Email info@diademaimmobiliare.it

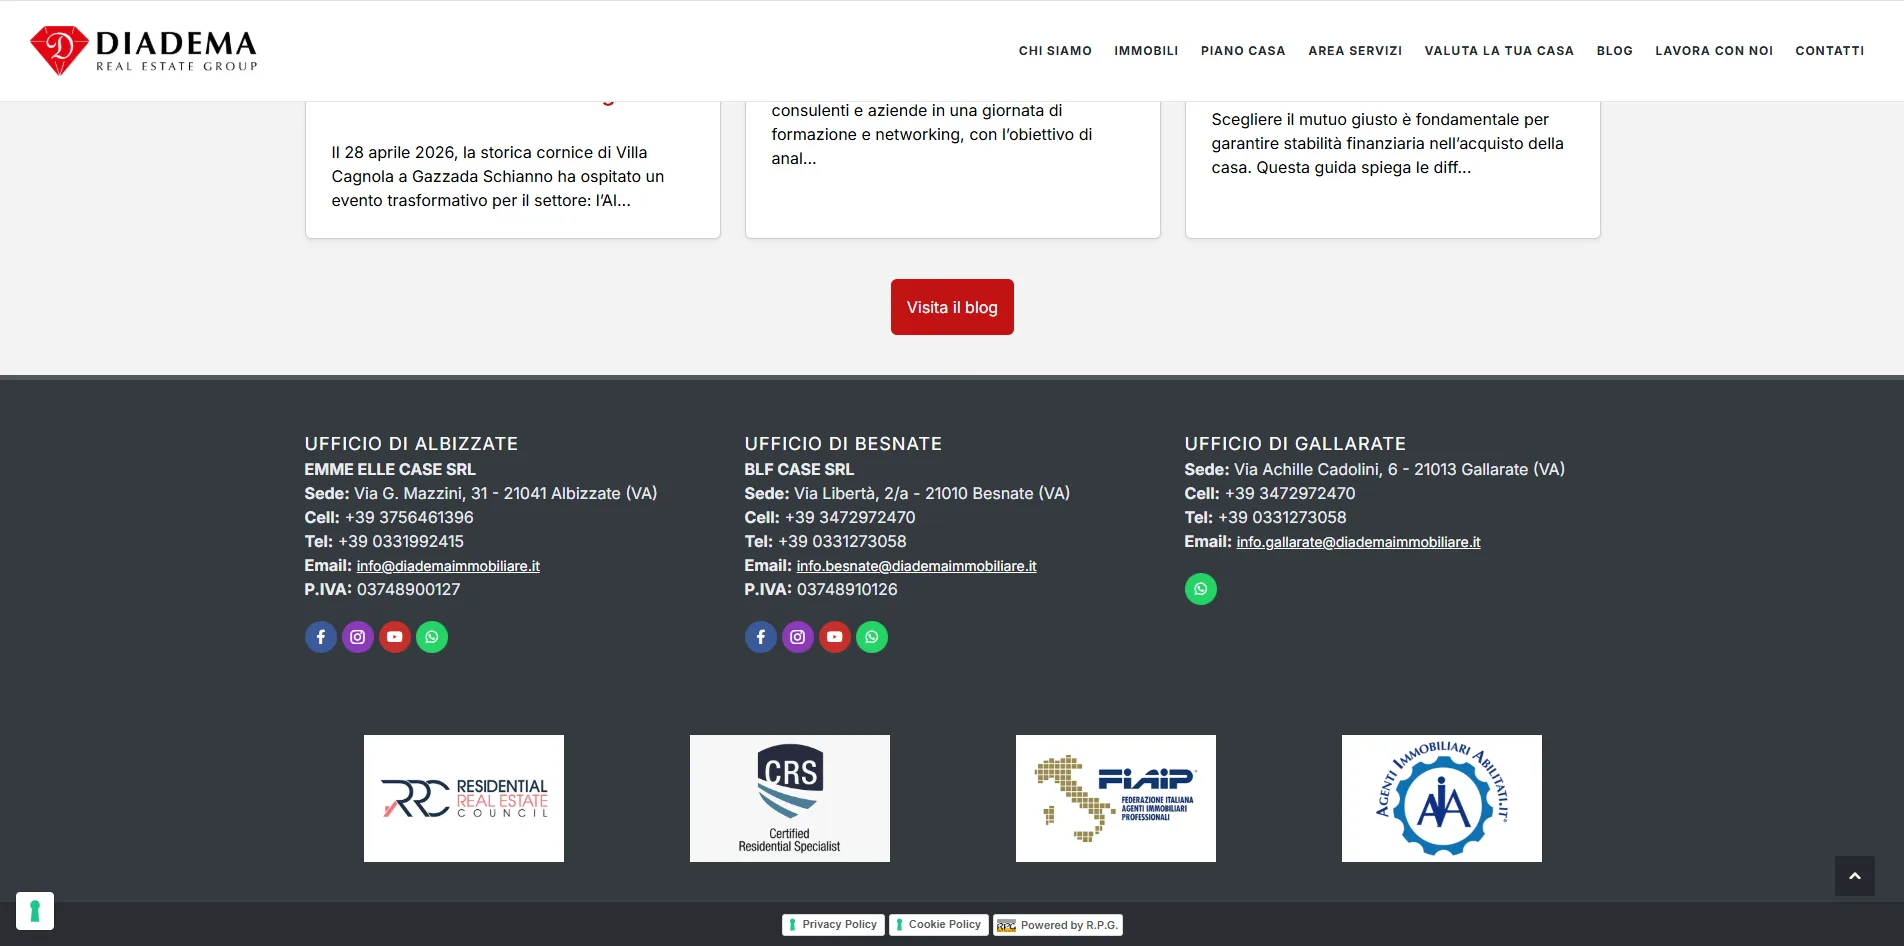(448, 566)
